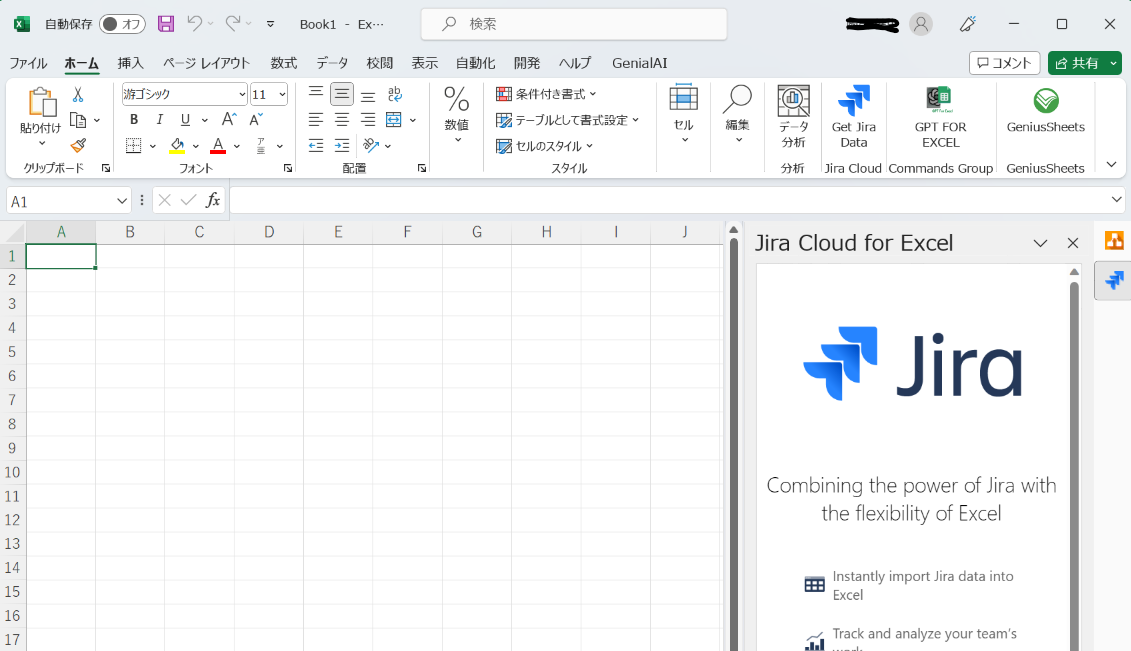Image resolution: width=1131 pixels, height=651 pixels.
Task: Switch to the 数式 Formulas tab
Action: [283, 63]
